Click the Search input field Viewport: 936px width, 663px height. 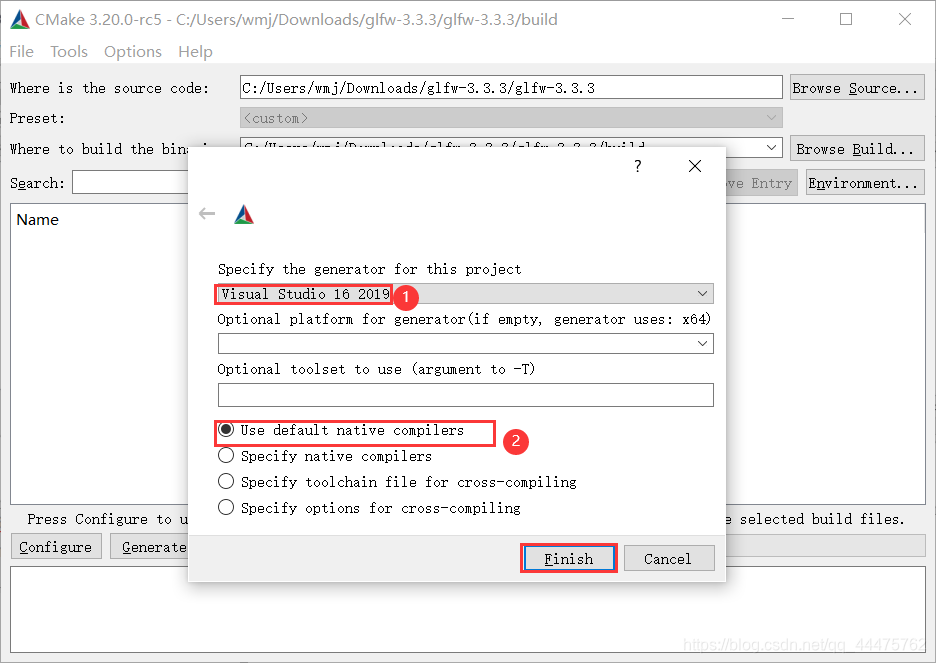pos(131,183)
